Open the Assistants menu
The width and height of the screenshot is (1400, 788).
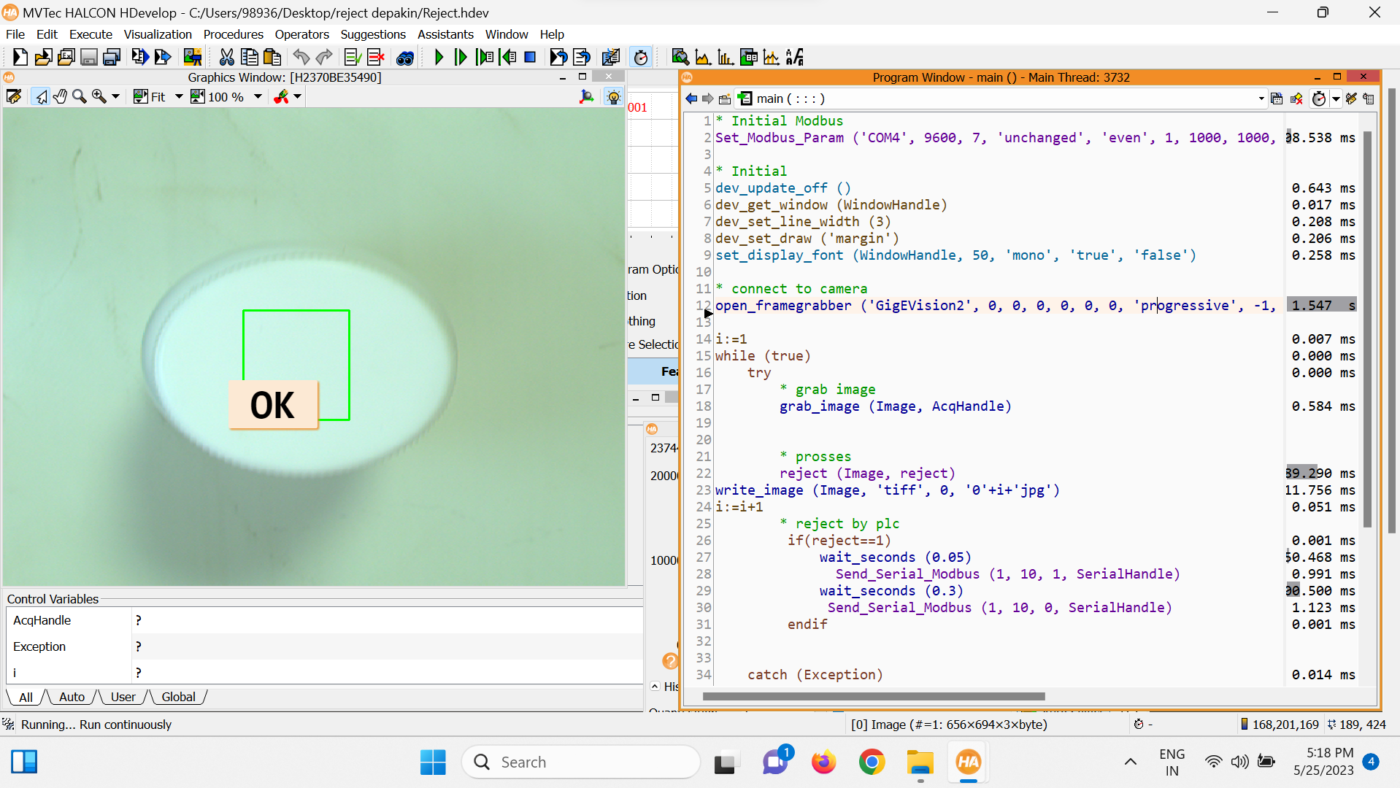446,34
